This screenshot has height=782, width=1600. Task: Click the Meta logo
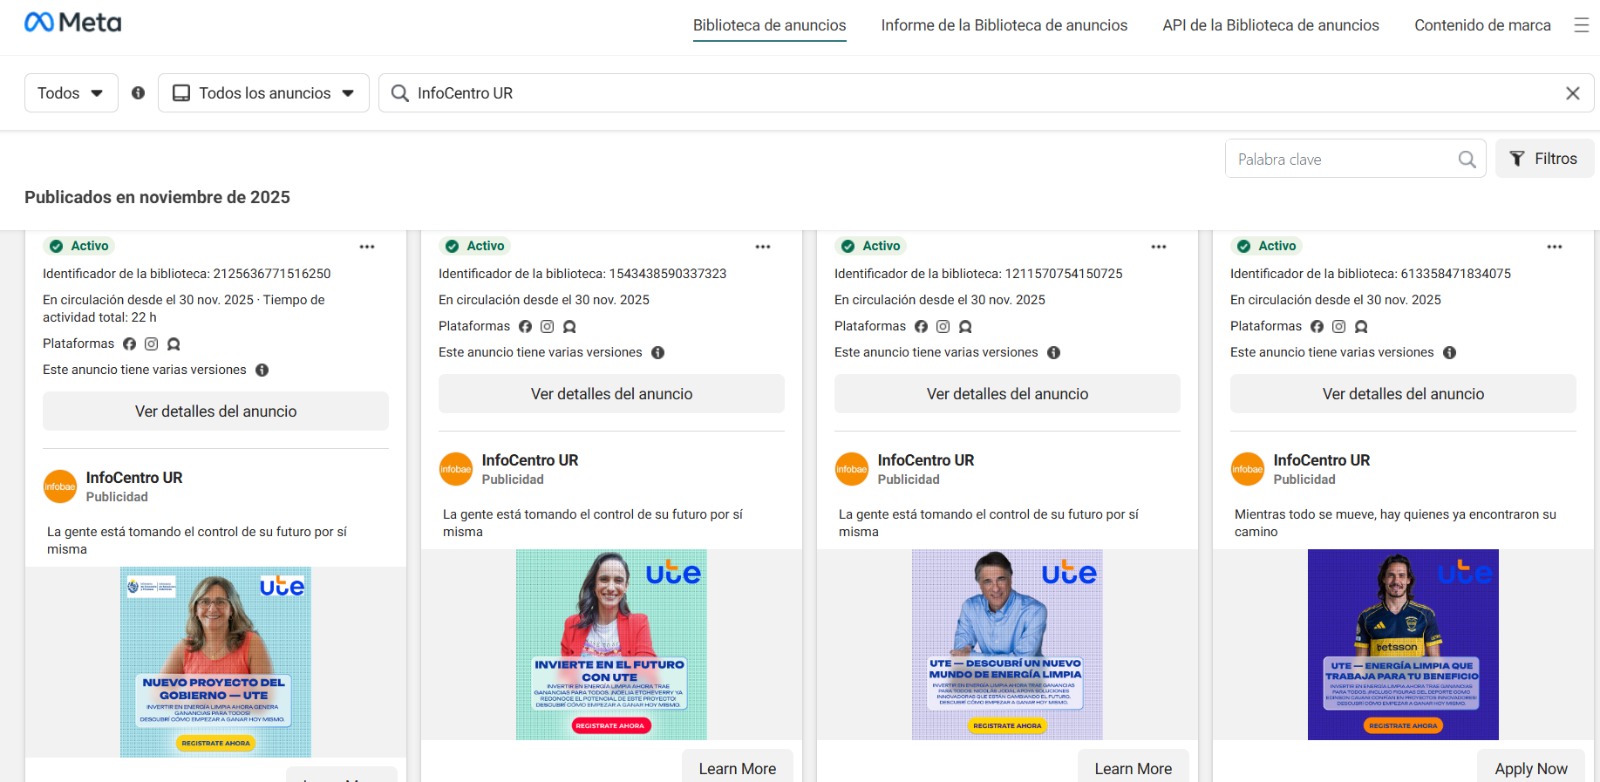pyautogui.click(x=73, y=22)
